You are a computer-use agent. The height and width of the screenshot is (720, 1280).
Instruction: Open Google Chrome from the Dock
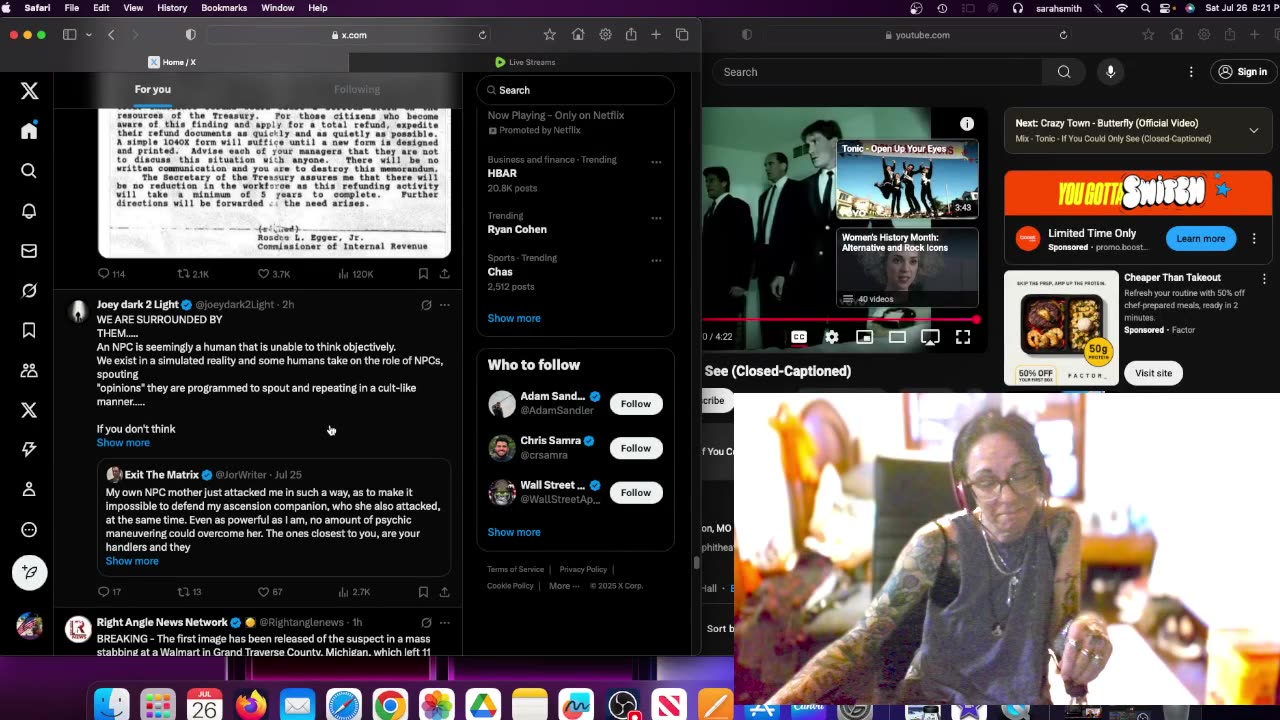pyautogui.click(x=390, y=705)
